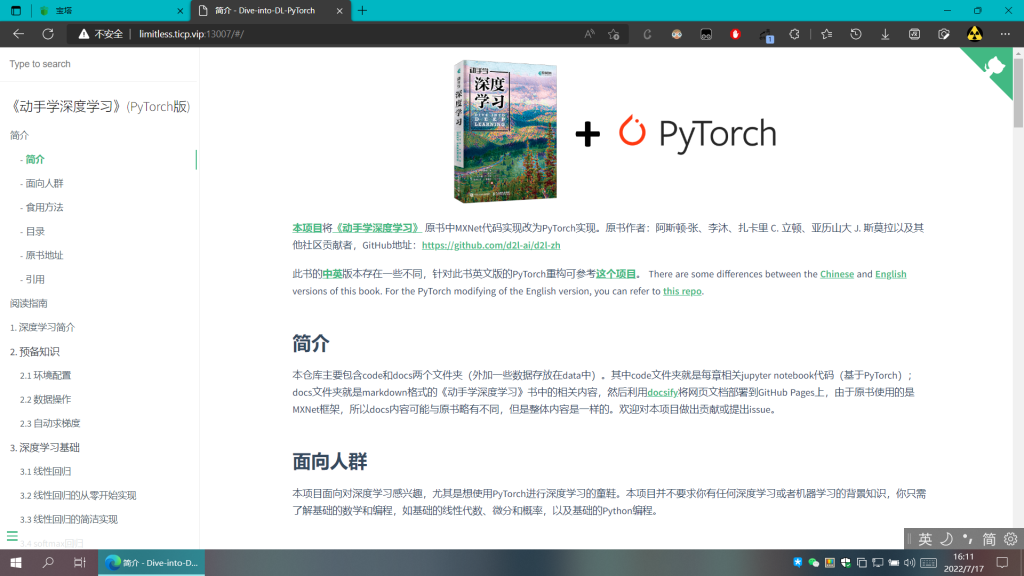Open sidebar section 简介 heading
This screenshot has width=1024, height=576.
tap(20, 135)
